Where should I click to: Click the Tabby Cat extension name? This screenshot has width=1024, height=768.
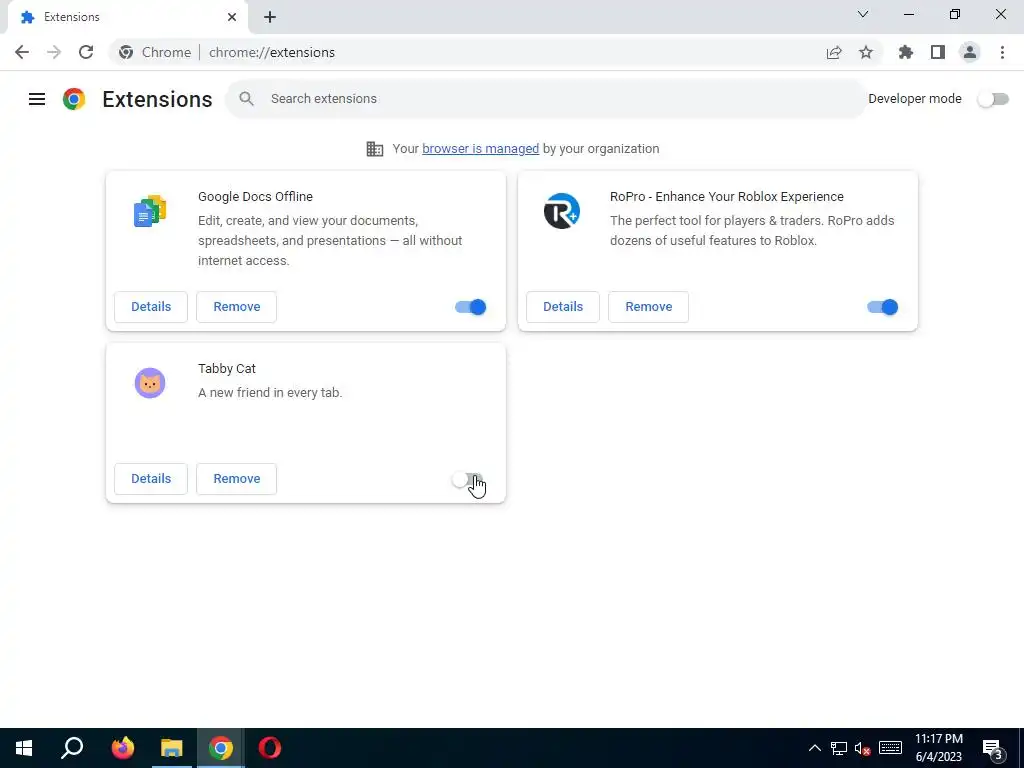(227, 369)
